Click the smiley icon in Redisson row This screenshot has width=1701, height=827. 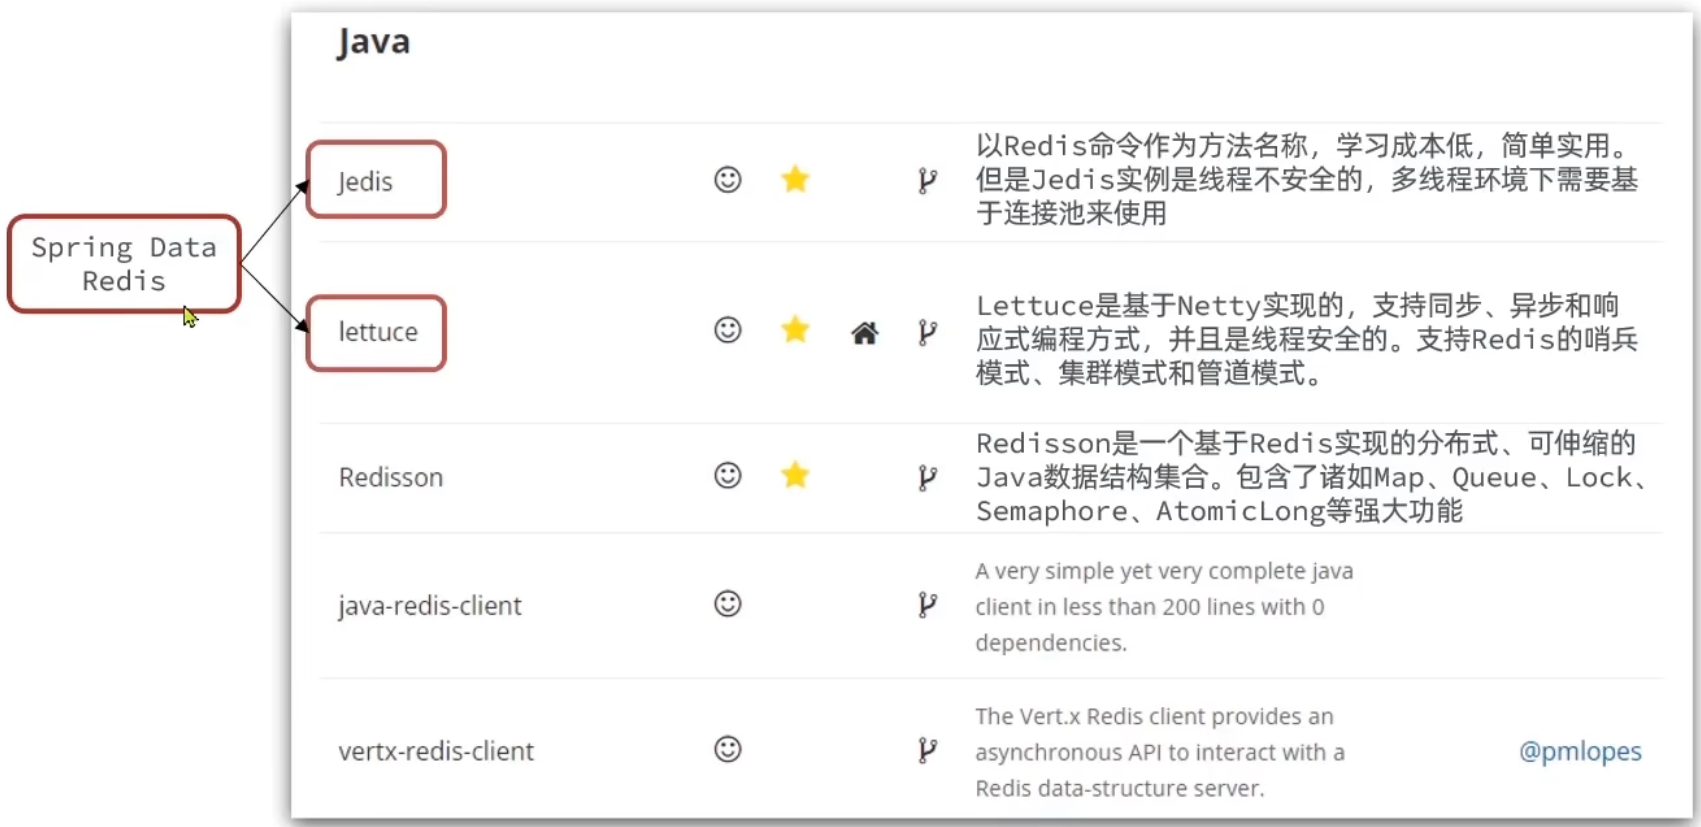pos(728,475)
